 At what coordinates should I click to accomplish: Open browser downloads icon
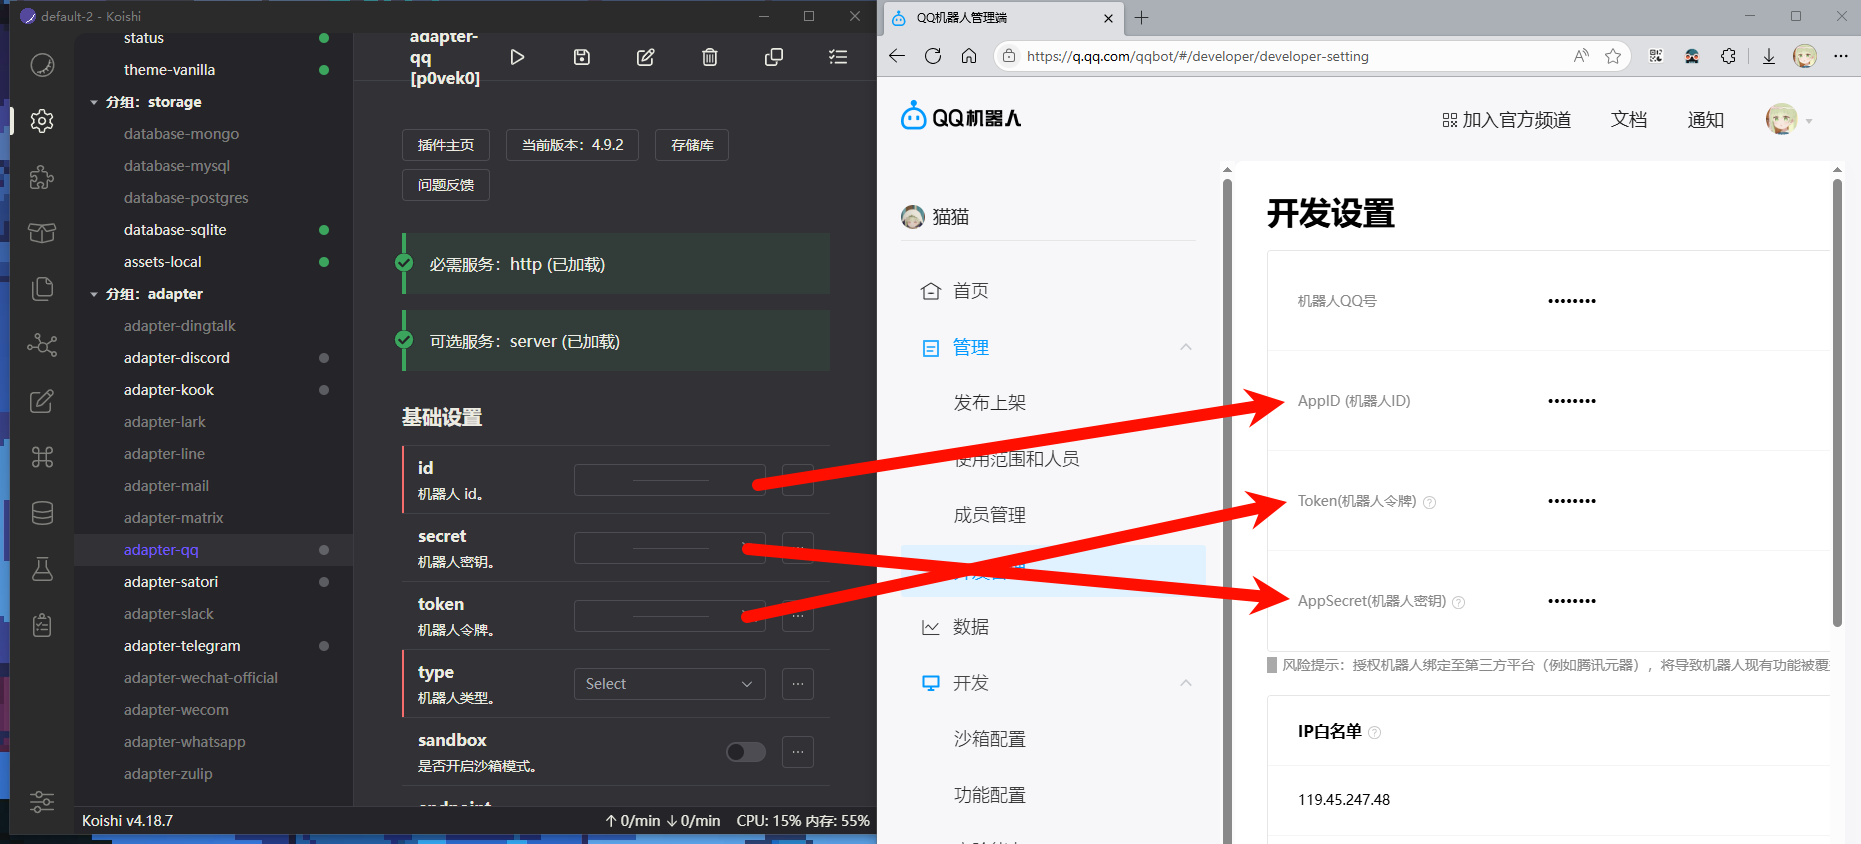pyautogui.click(x=1769, y=56)
